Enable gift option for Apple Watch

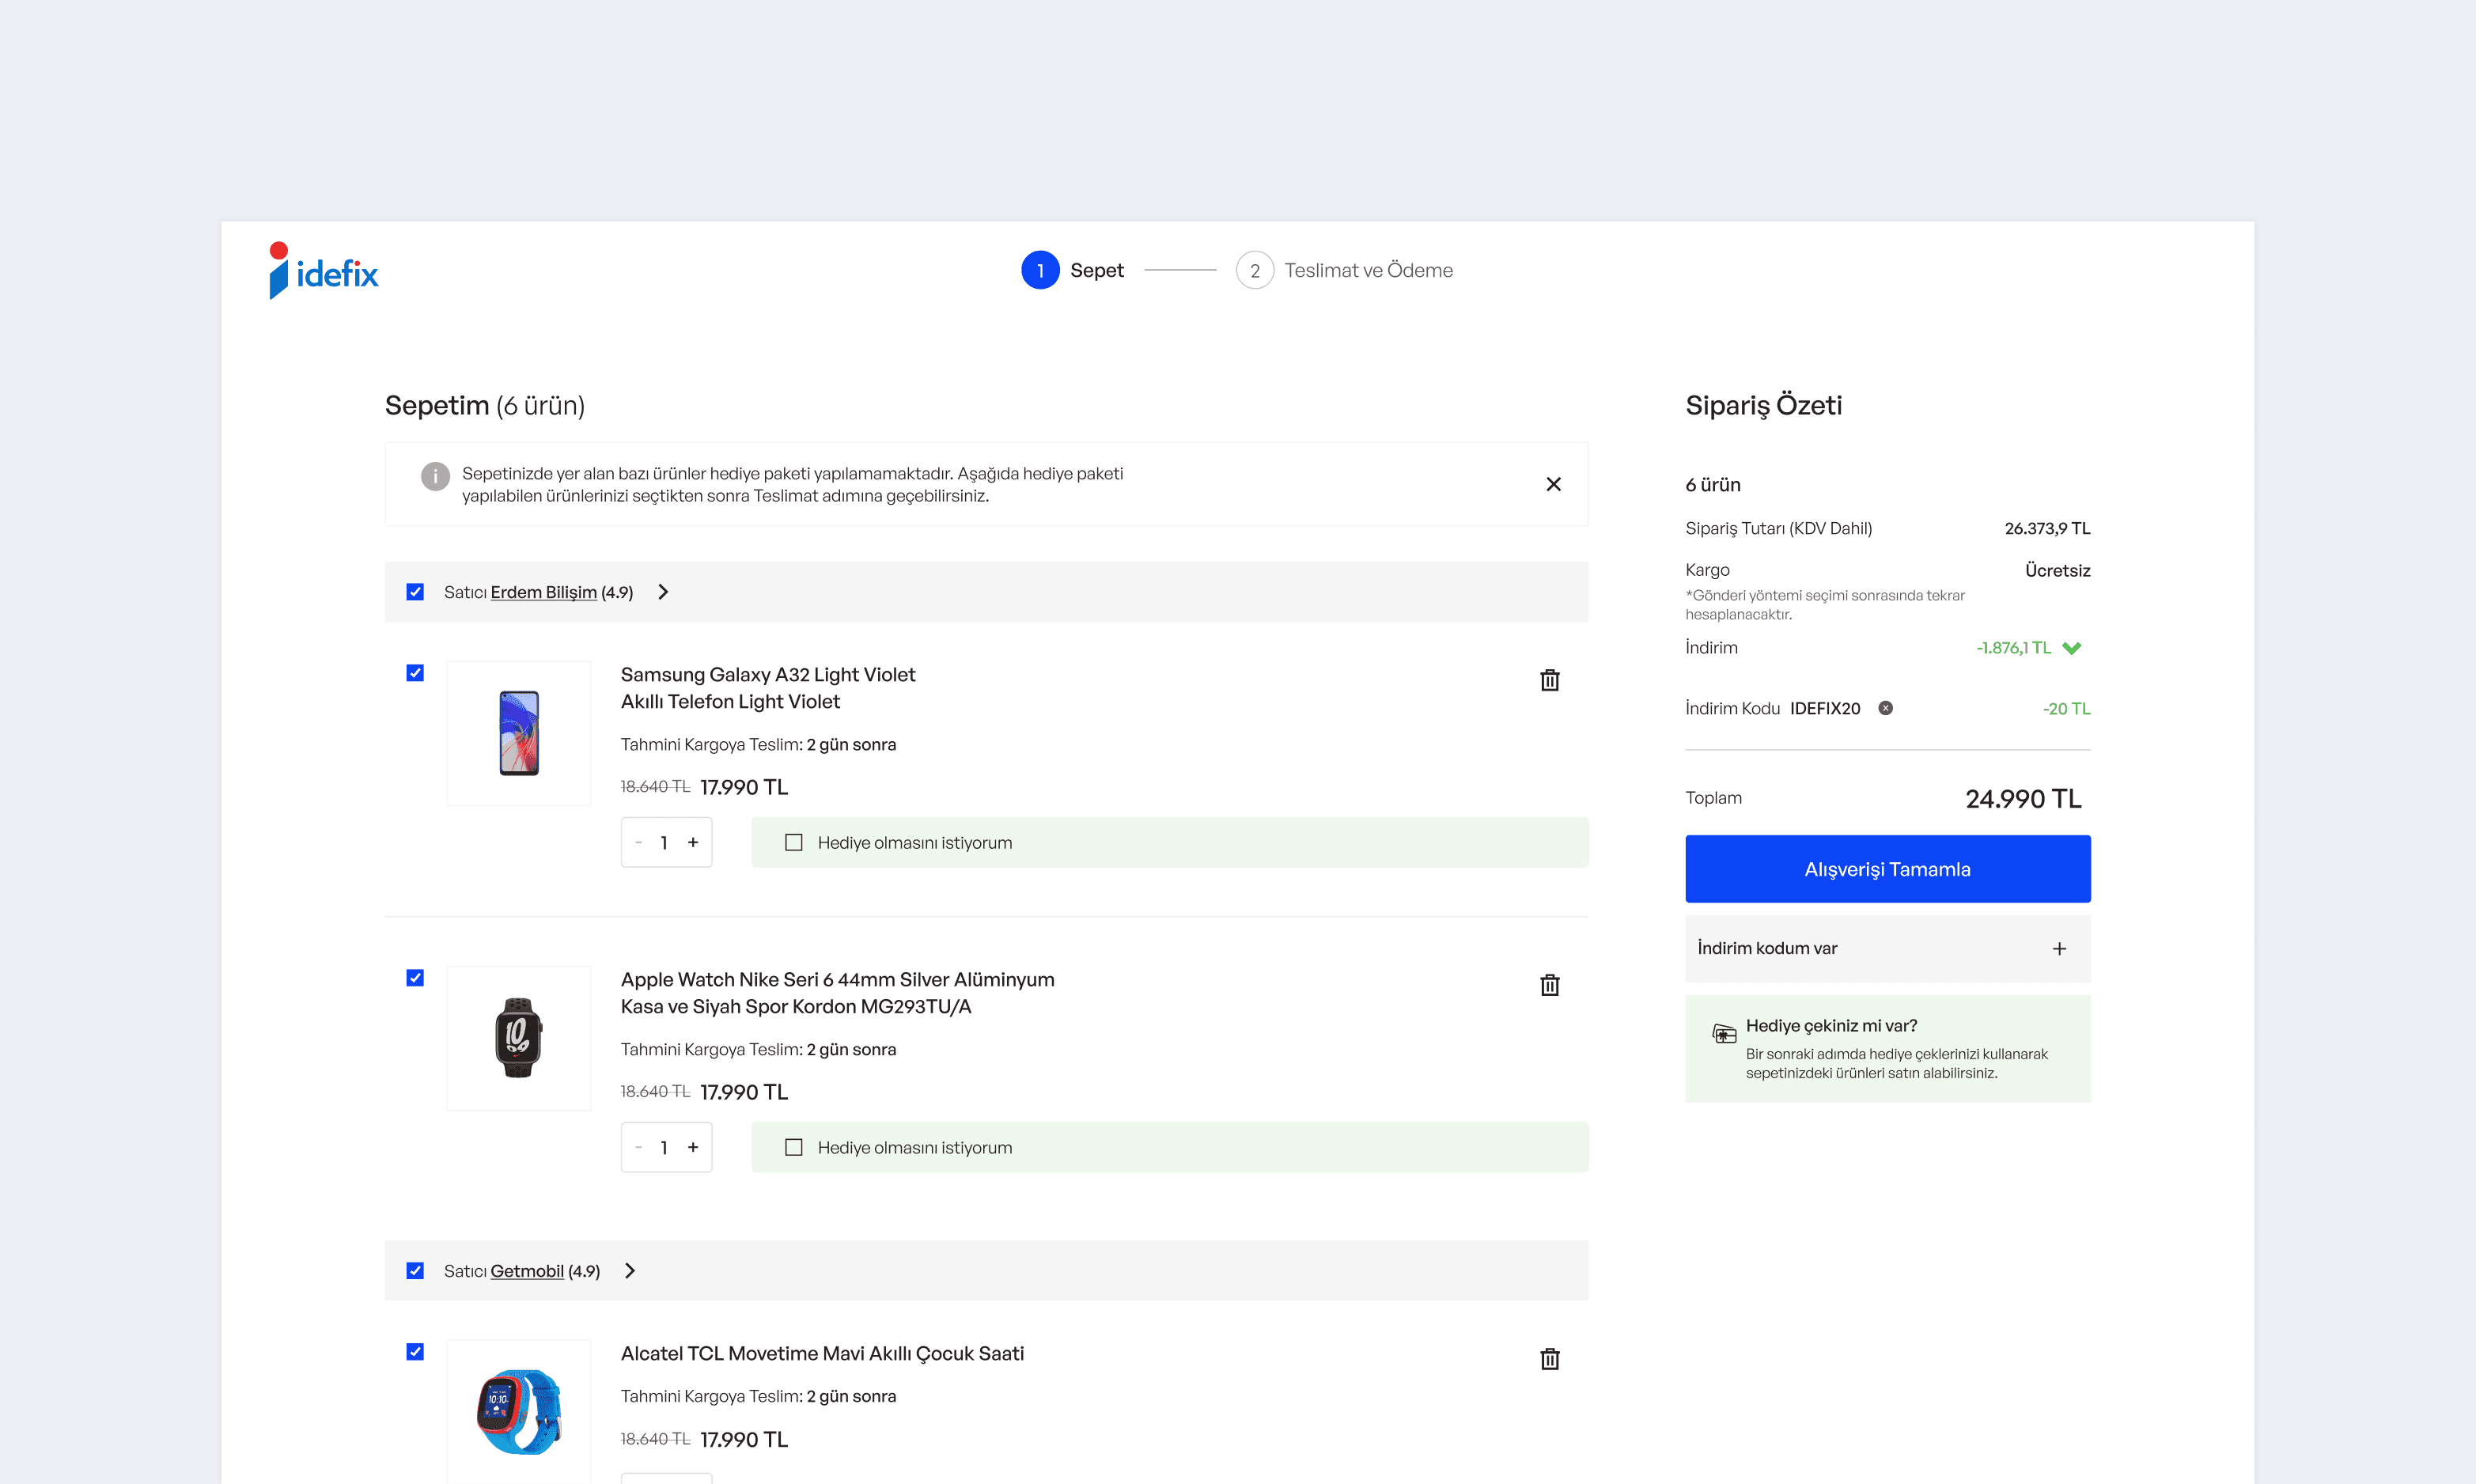pos(794,1147)
